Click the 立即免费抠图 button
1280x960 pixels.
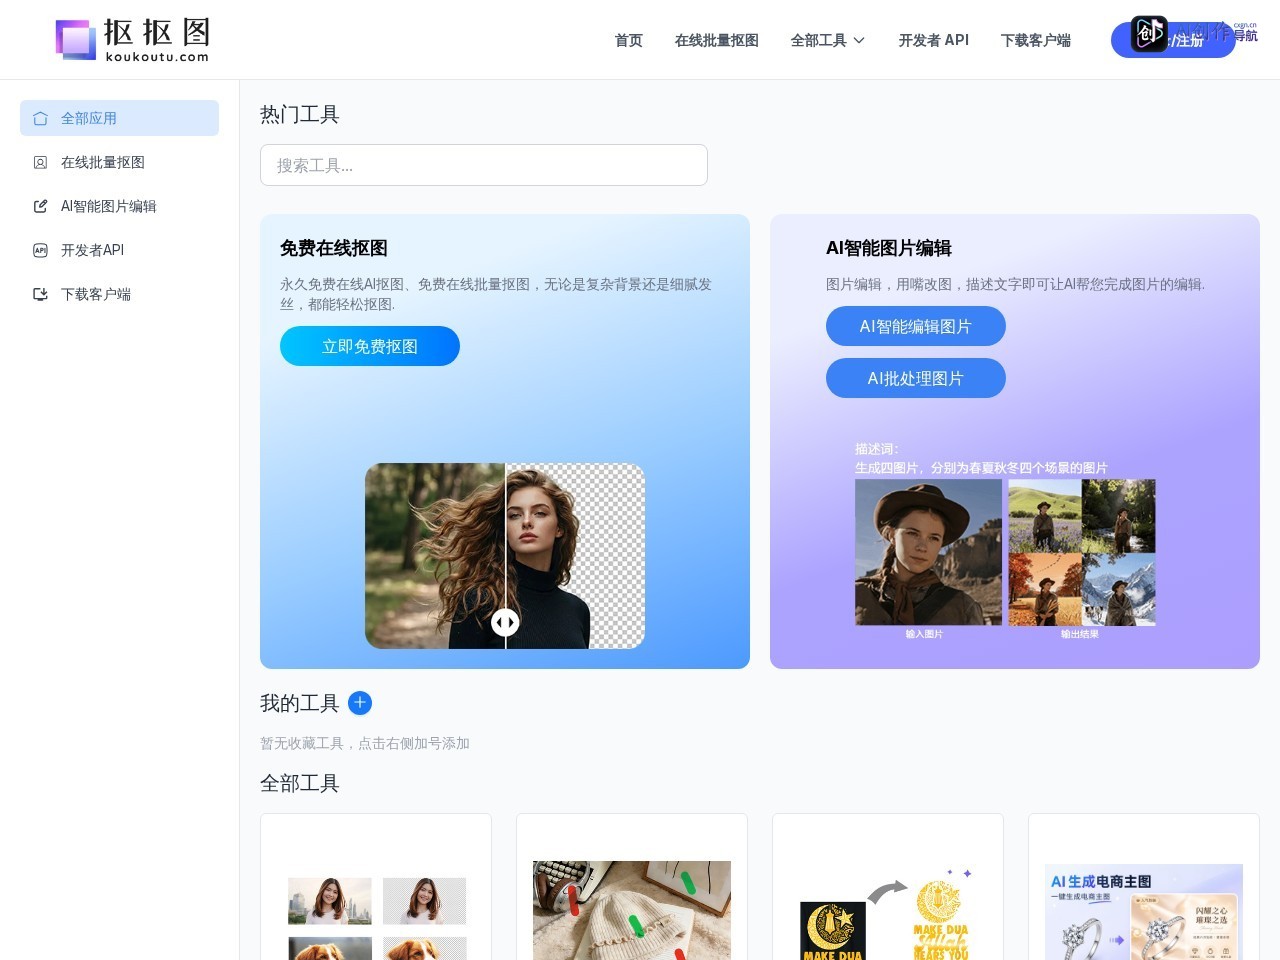370,346
